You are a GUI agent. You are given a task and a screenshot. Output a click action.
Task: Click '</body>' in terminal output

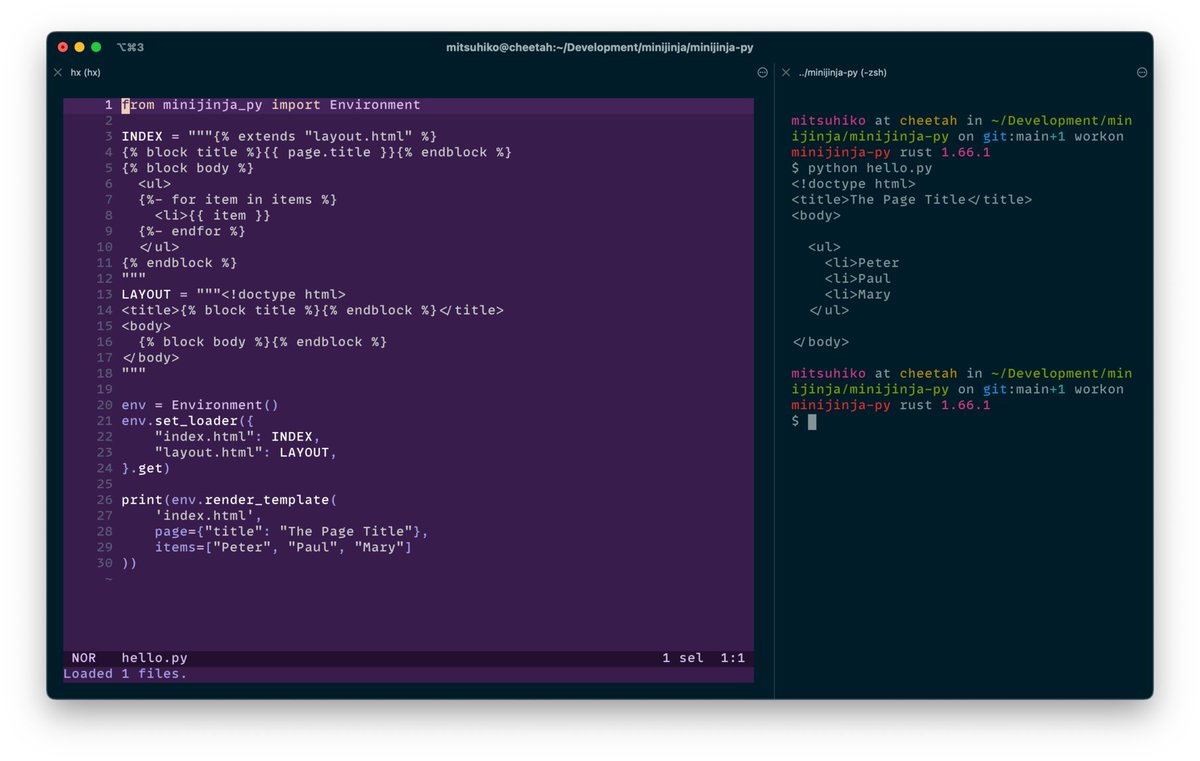pos(820,342)
